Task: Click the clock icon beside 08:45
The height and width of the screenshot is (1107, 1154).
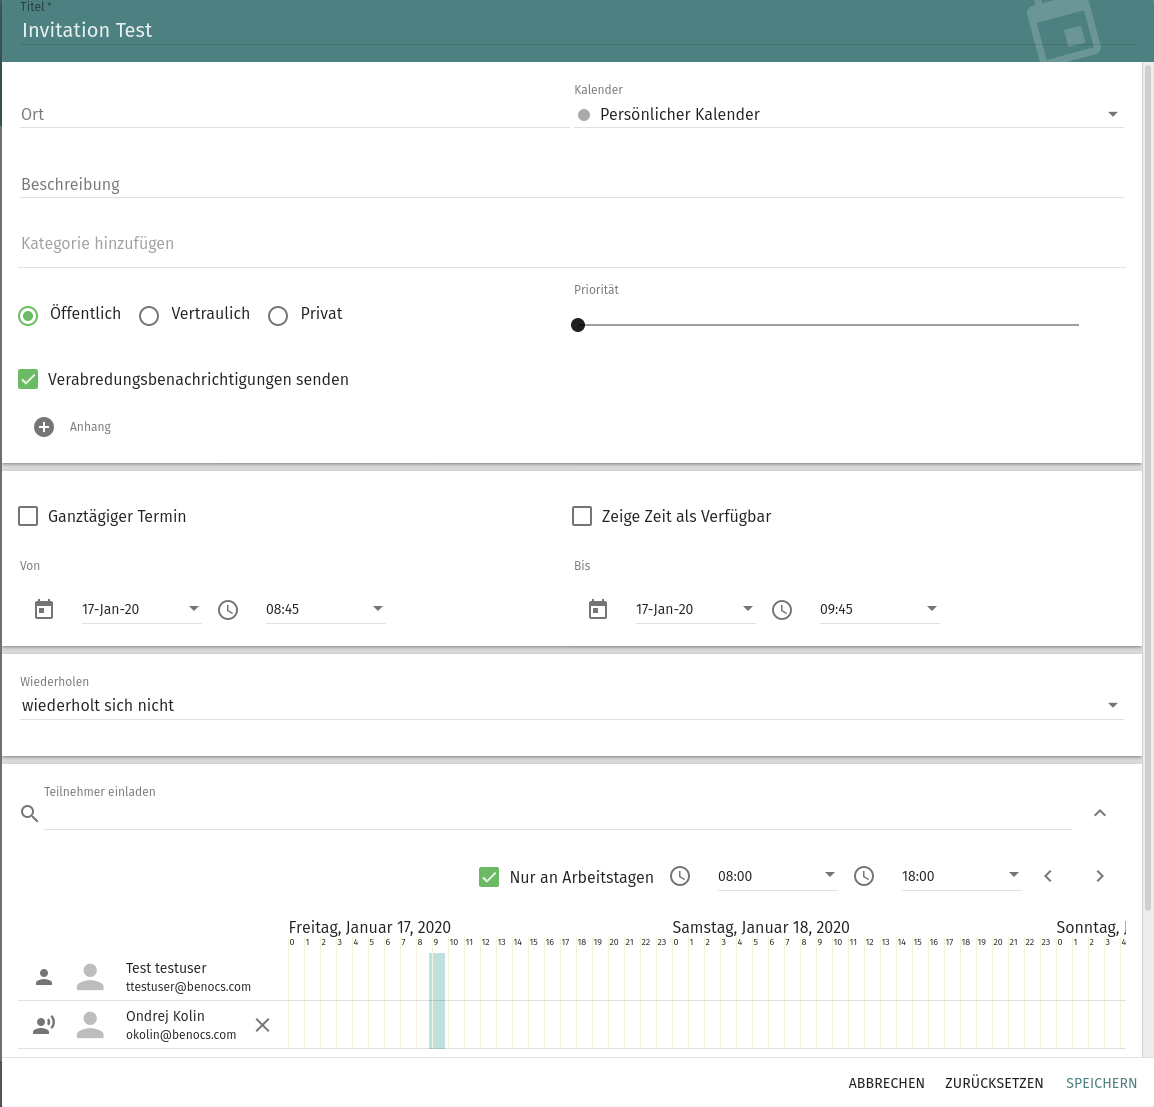Action: tap(228, 609)
